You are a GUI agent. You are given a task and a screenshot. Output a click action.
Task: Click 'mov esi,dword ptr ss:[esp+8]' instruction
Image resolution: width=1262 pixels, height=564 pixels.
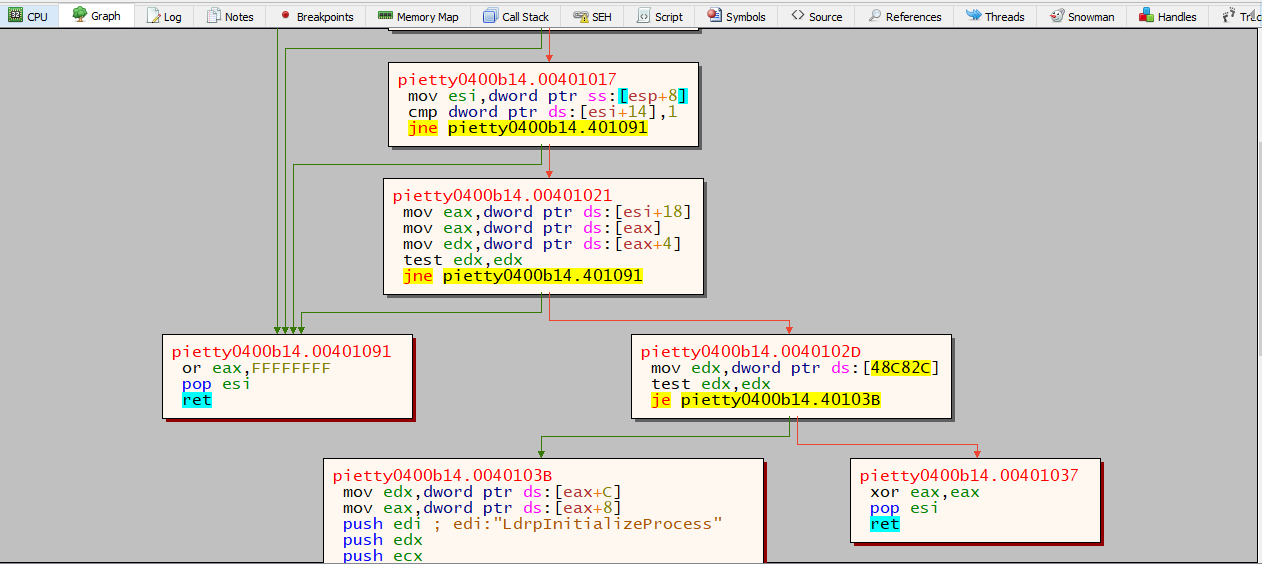coord(548,96)
